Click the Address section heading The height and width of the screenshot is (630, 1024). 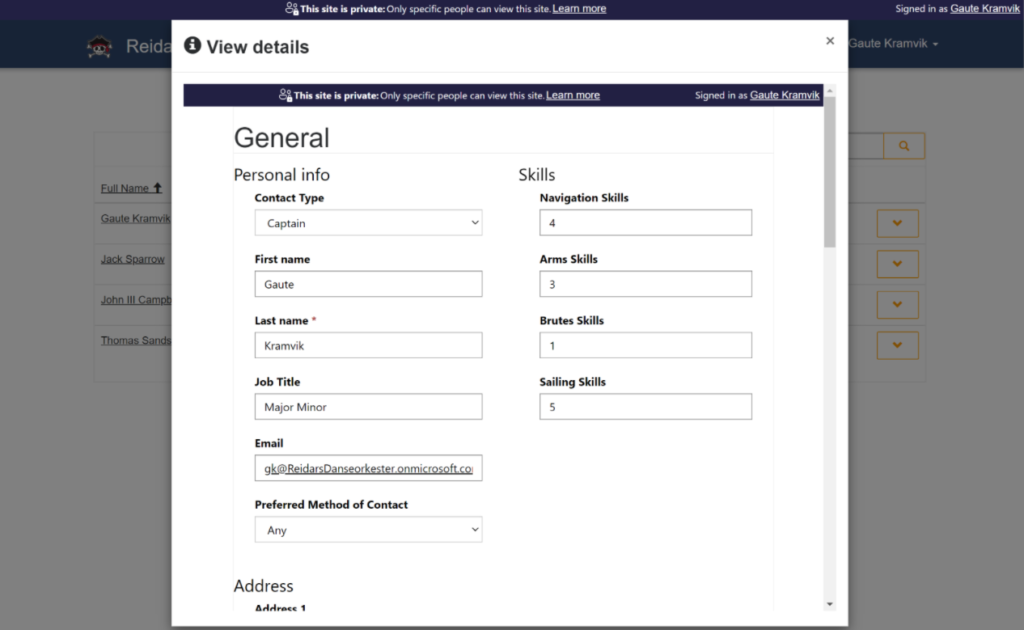pos(264,586)
